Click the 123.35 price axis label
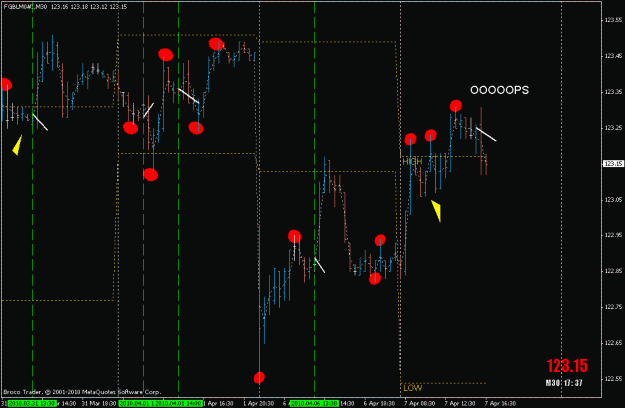The height and width of the screenshot is (408, 625). click(613, 92)
